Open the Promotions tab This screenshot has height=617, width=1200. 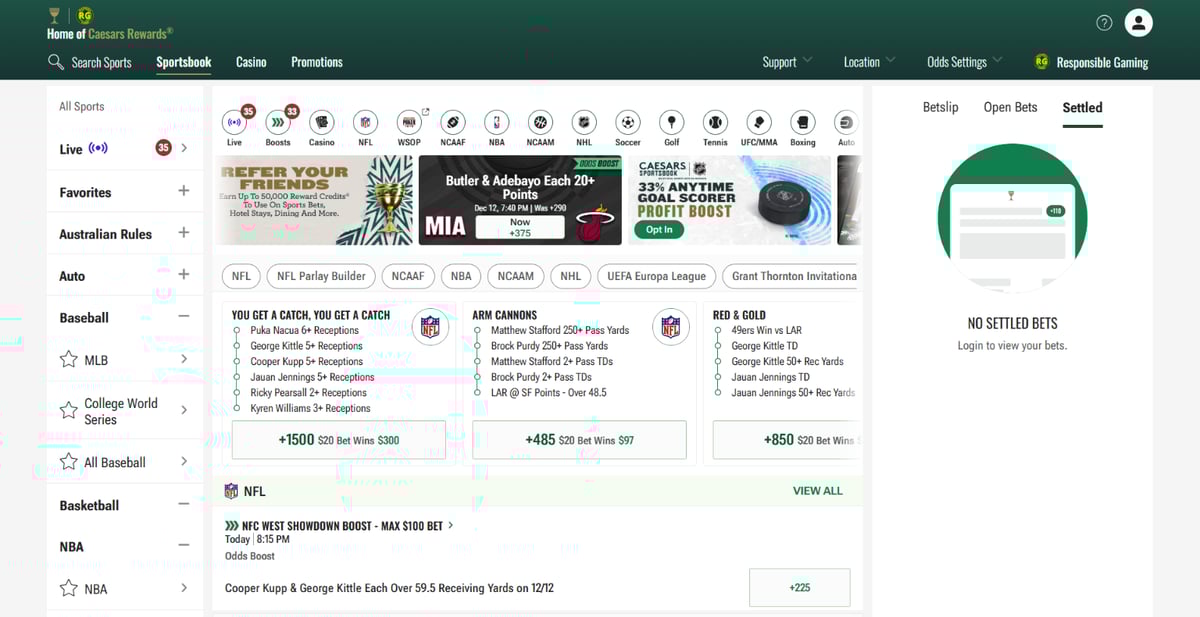317,62
